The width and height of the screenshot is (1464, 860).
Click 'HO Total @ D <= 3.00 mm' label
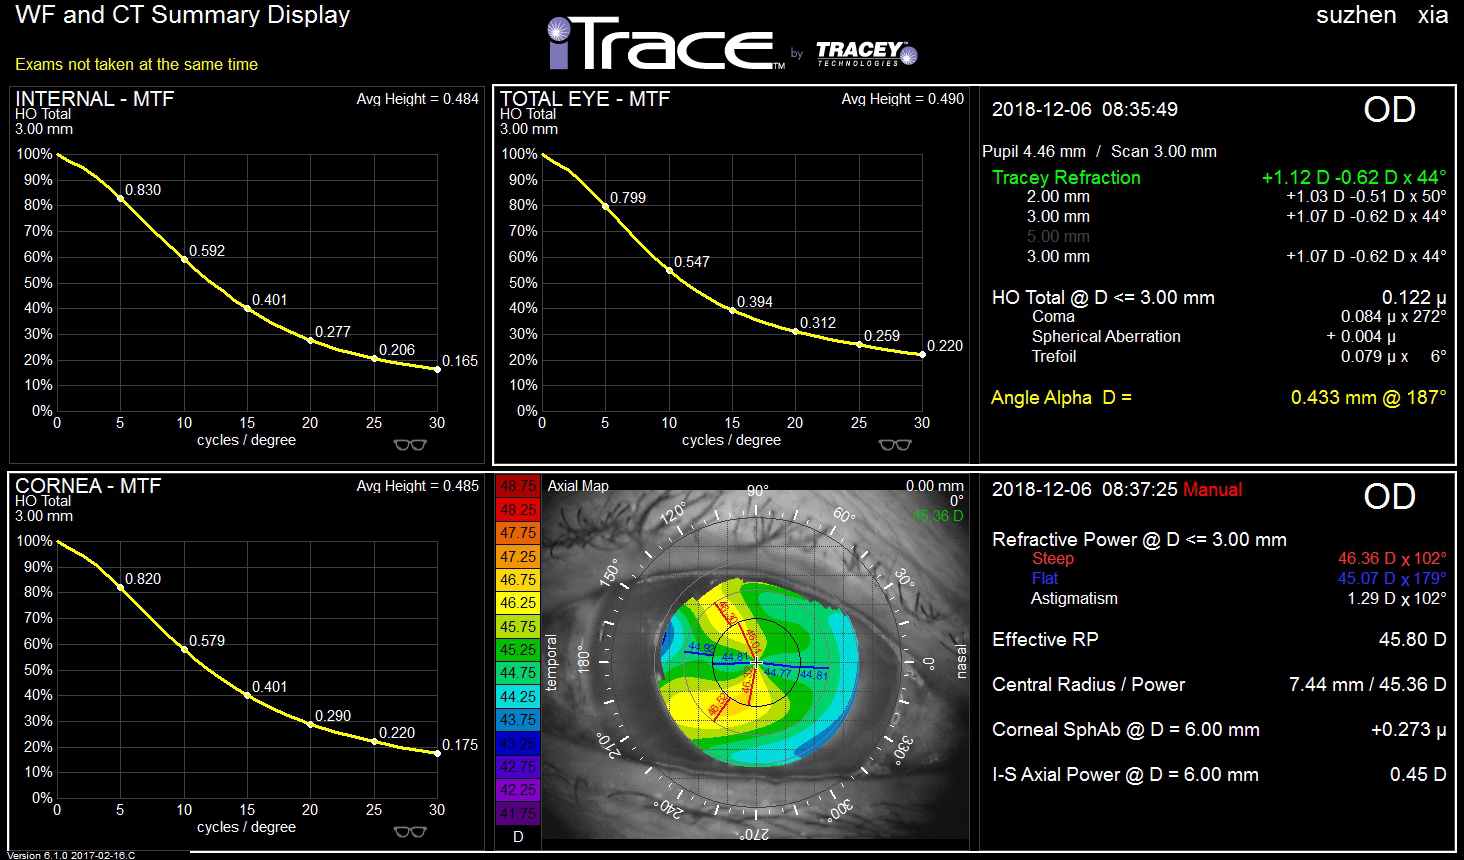tap(1103, 298)
